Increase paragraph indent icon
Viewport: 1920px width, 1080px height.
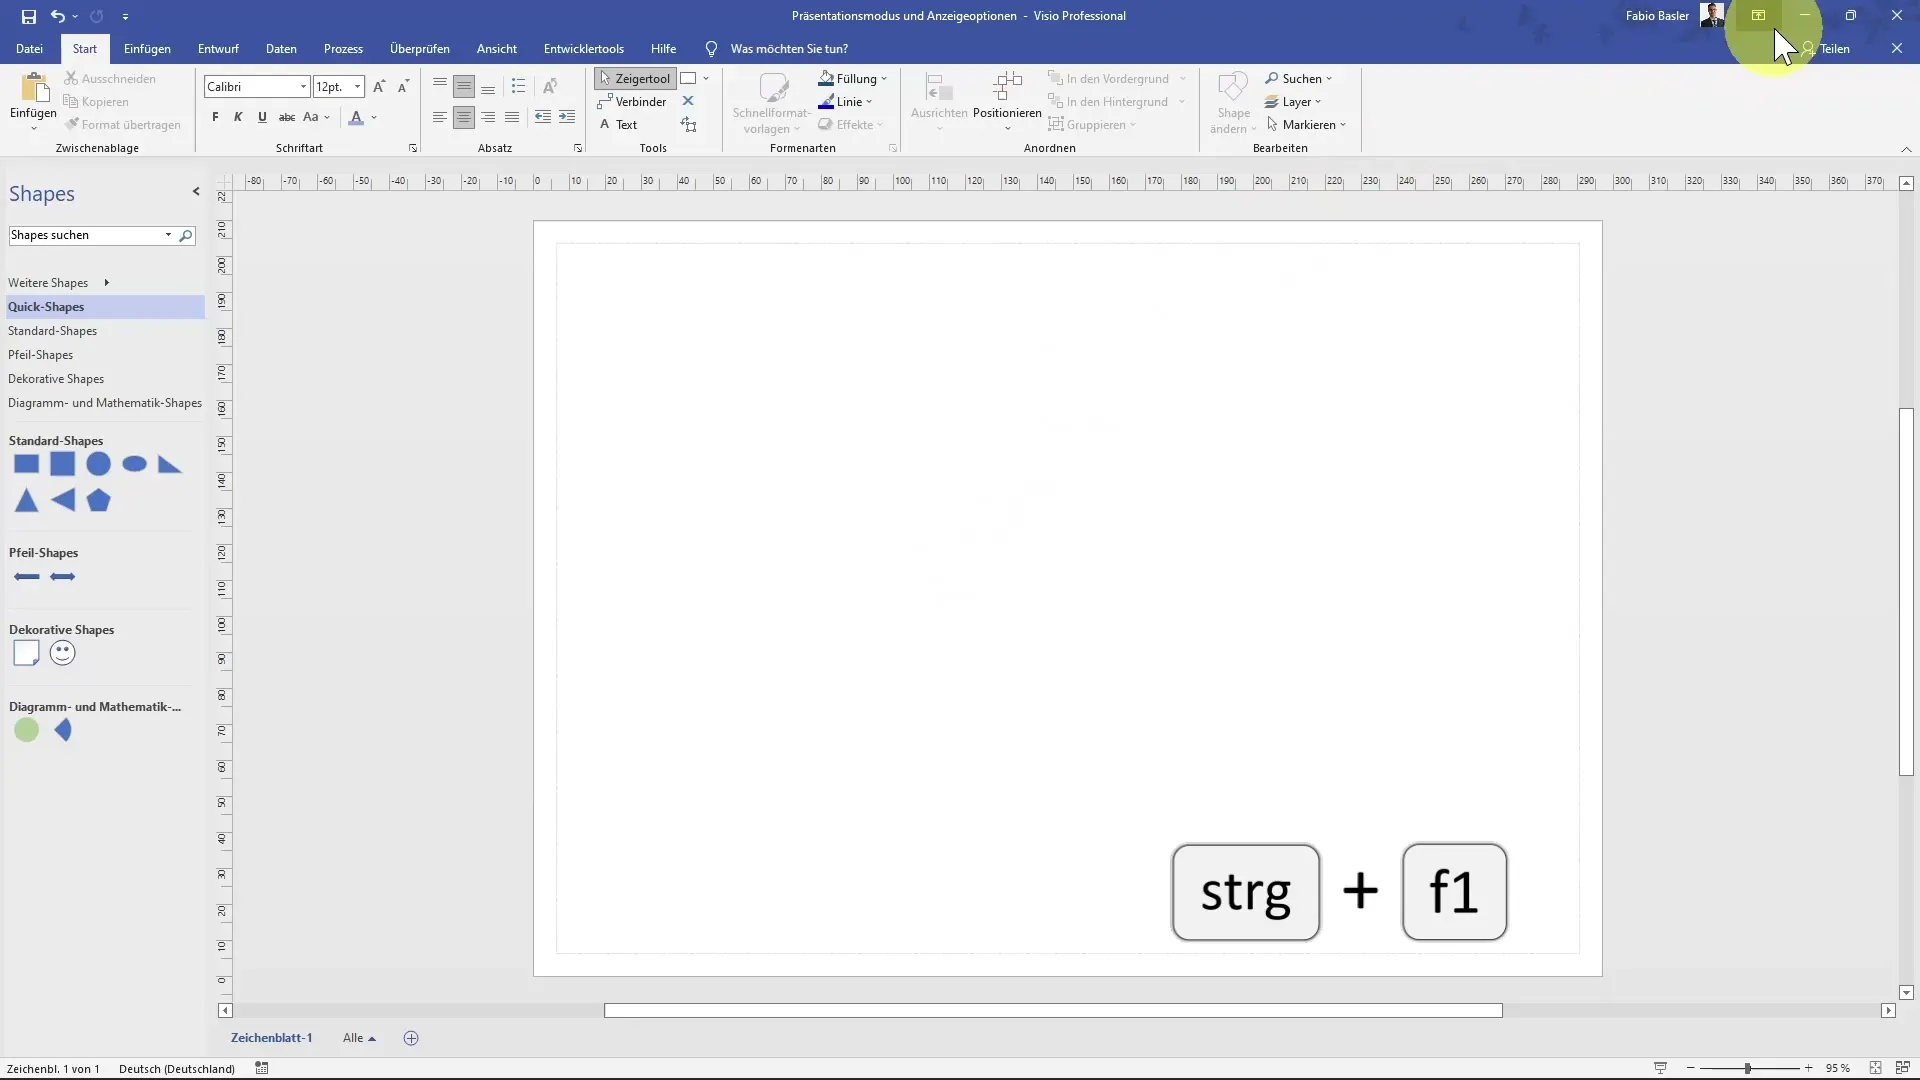point(567,117)
